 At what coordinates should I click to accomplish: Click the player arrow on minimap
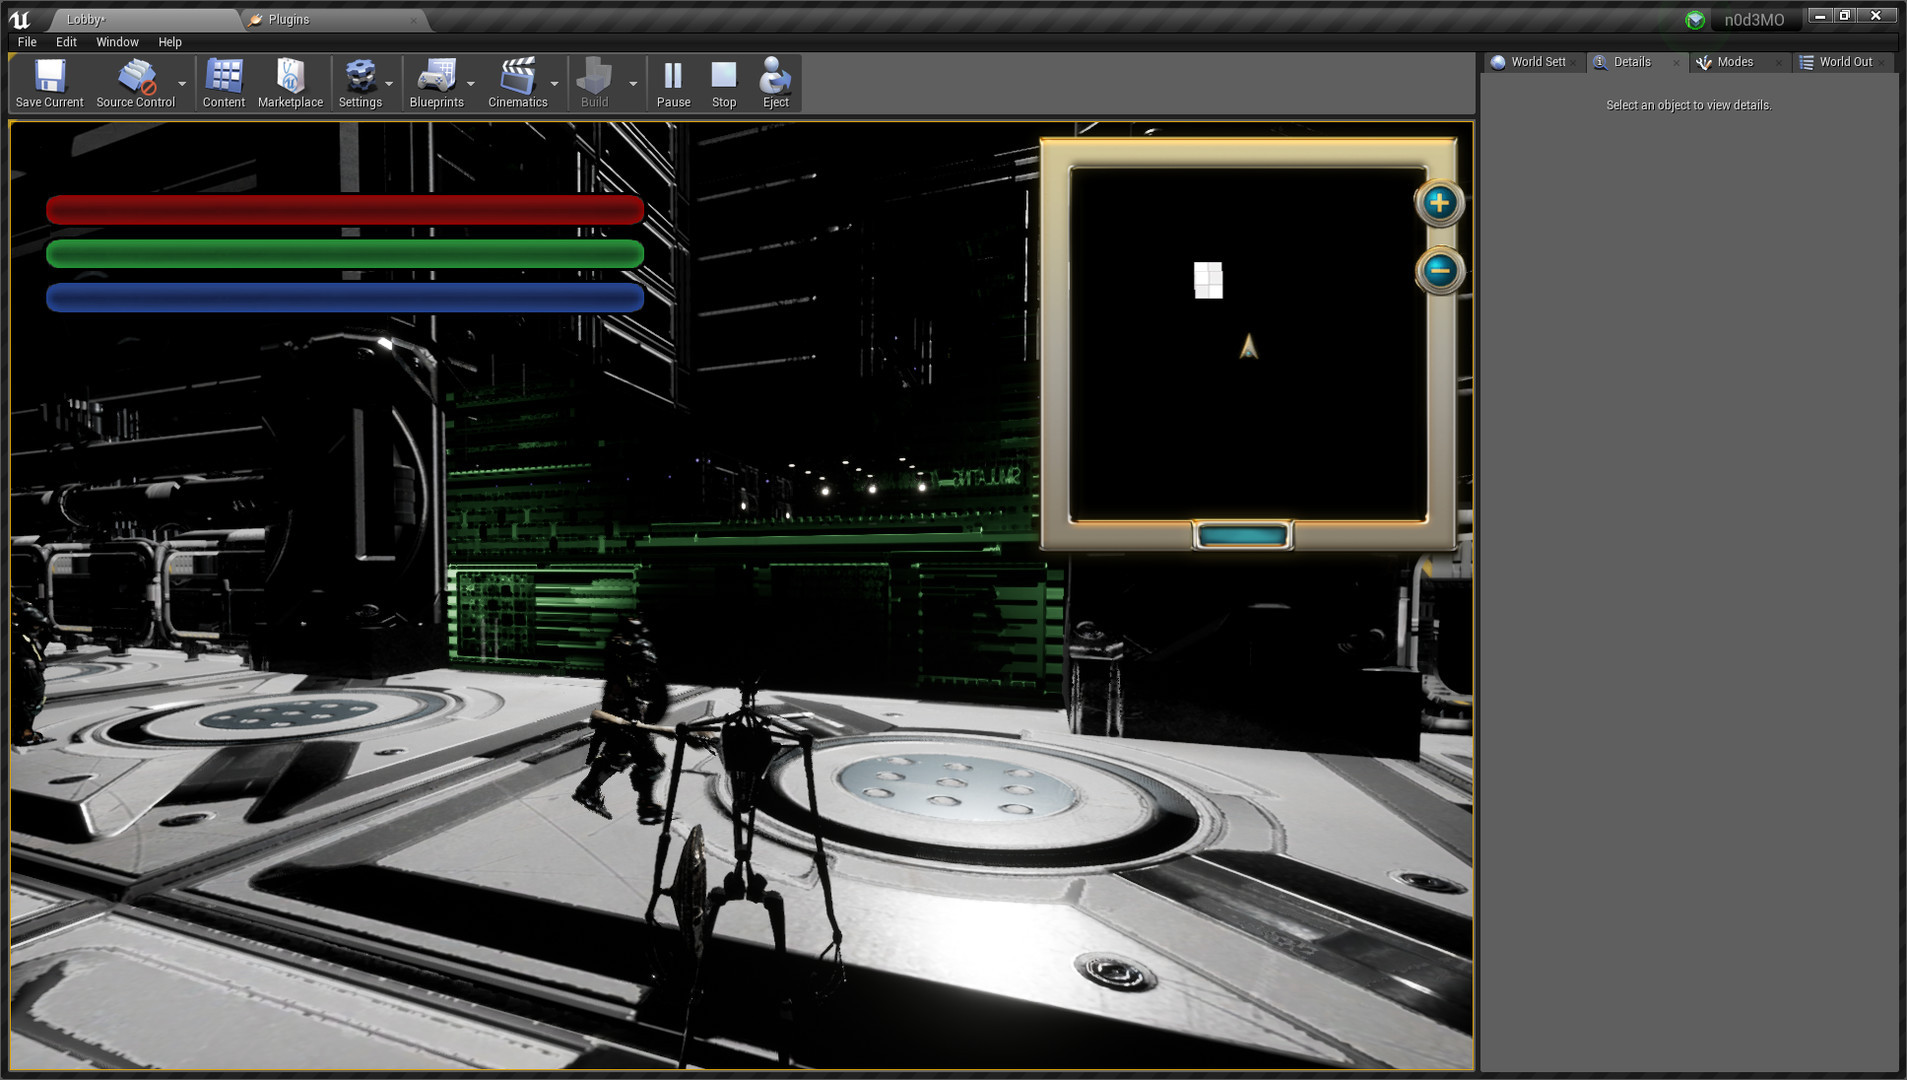pos(1248,347)
